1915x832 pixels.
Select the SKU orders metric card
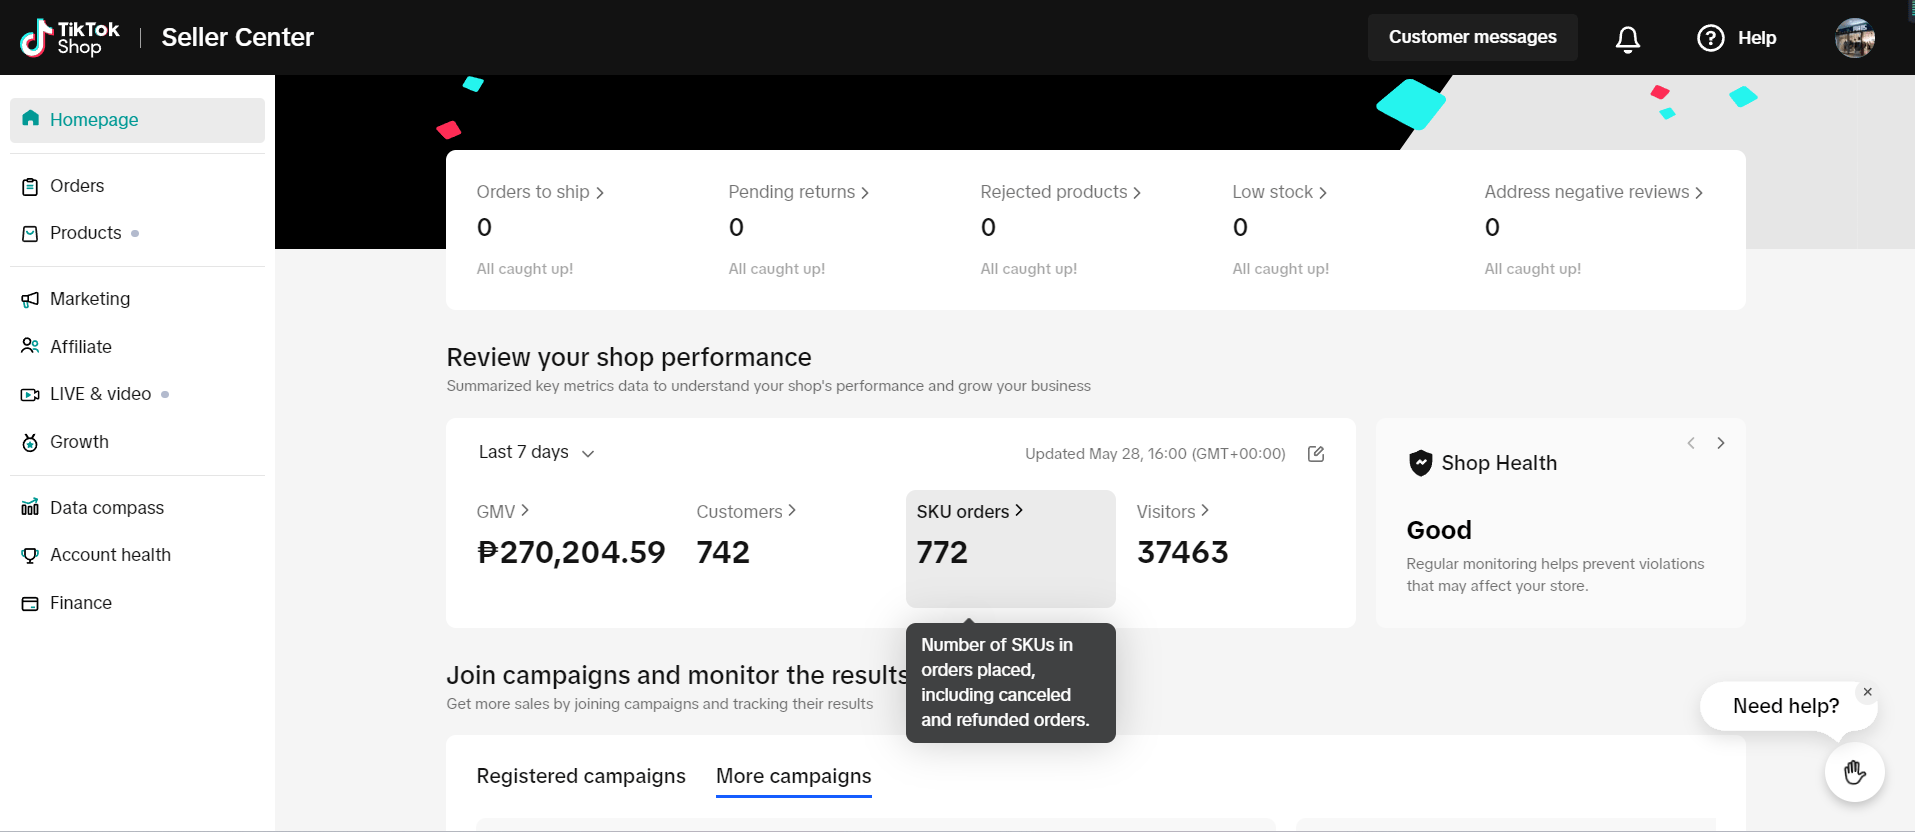pyautogui.click(x=1010, y=548)
